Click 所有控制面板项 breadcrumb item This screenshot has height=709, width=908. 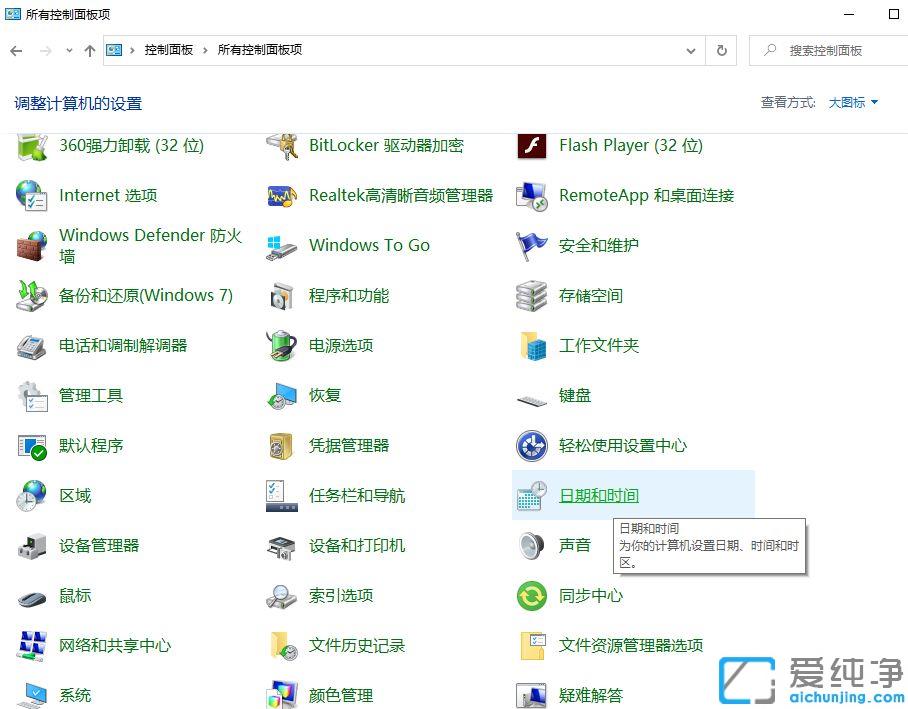259,50
